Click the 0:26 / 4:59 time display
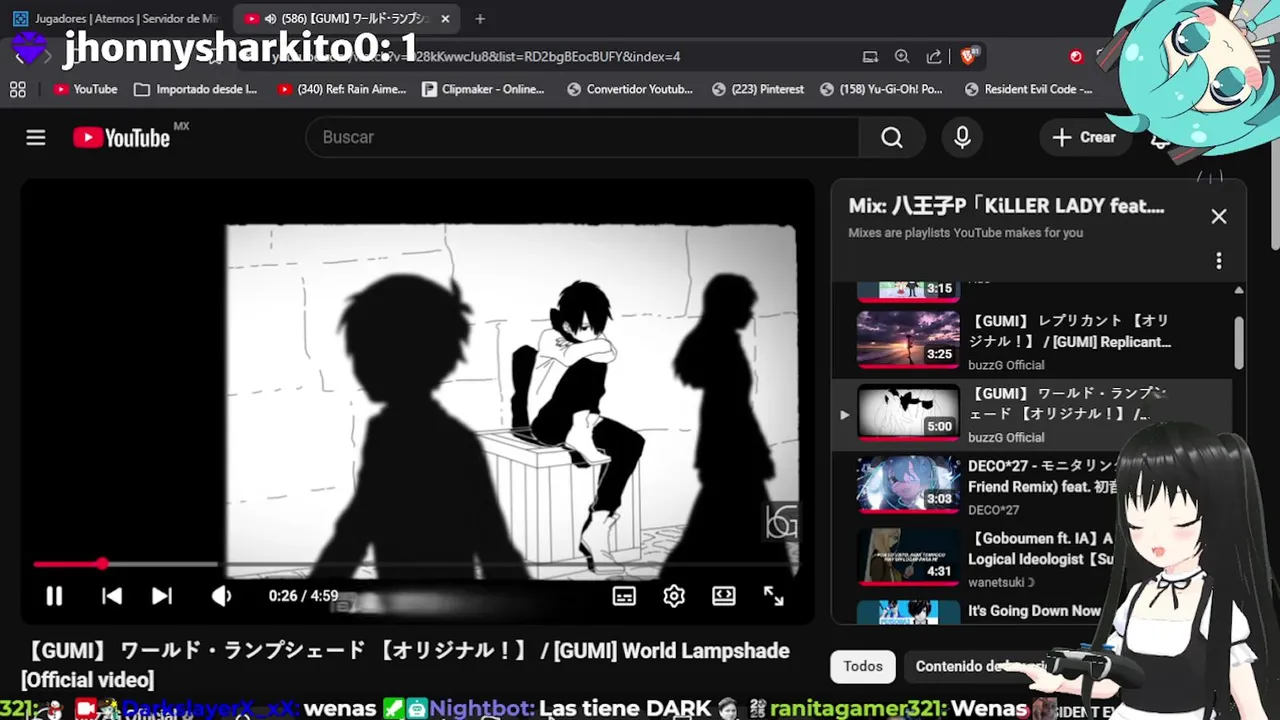Viewport: 1280px width, 720px height. 303,596
